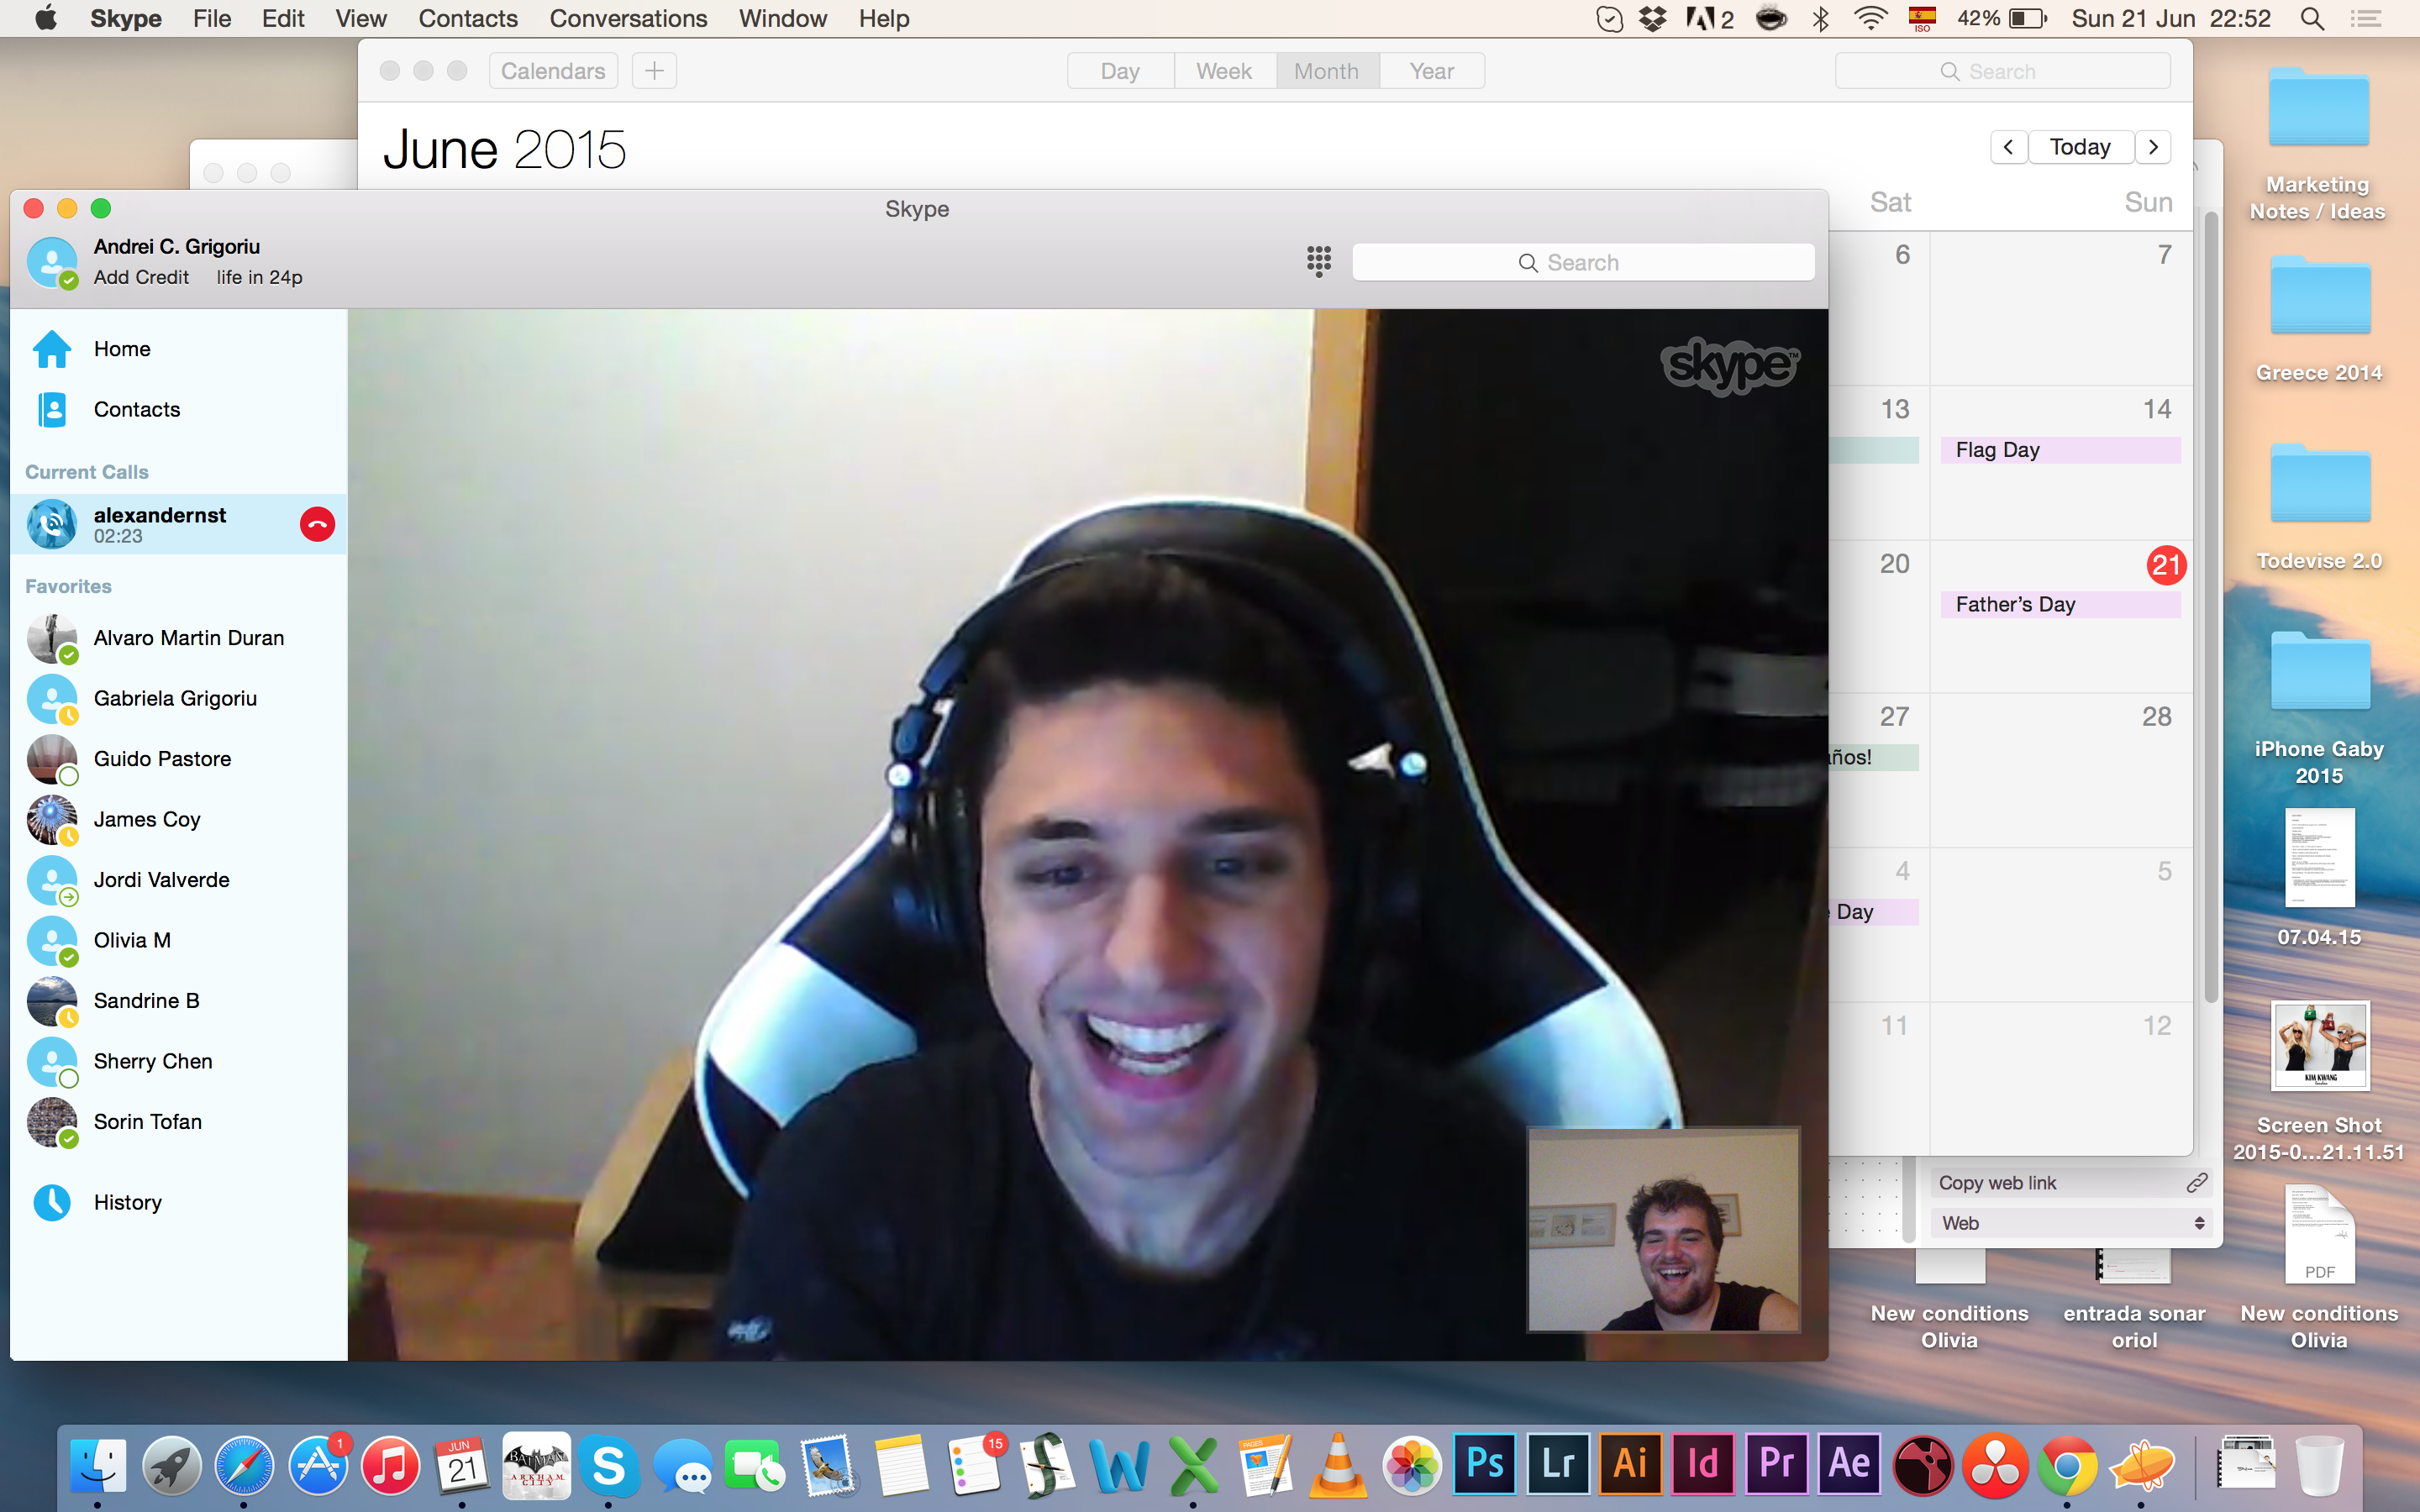Screen dimensions: 2420x1512
Task: Open the Conversations menu
Action: coord(628,18)
